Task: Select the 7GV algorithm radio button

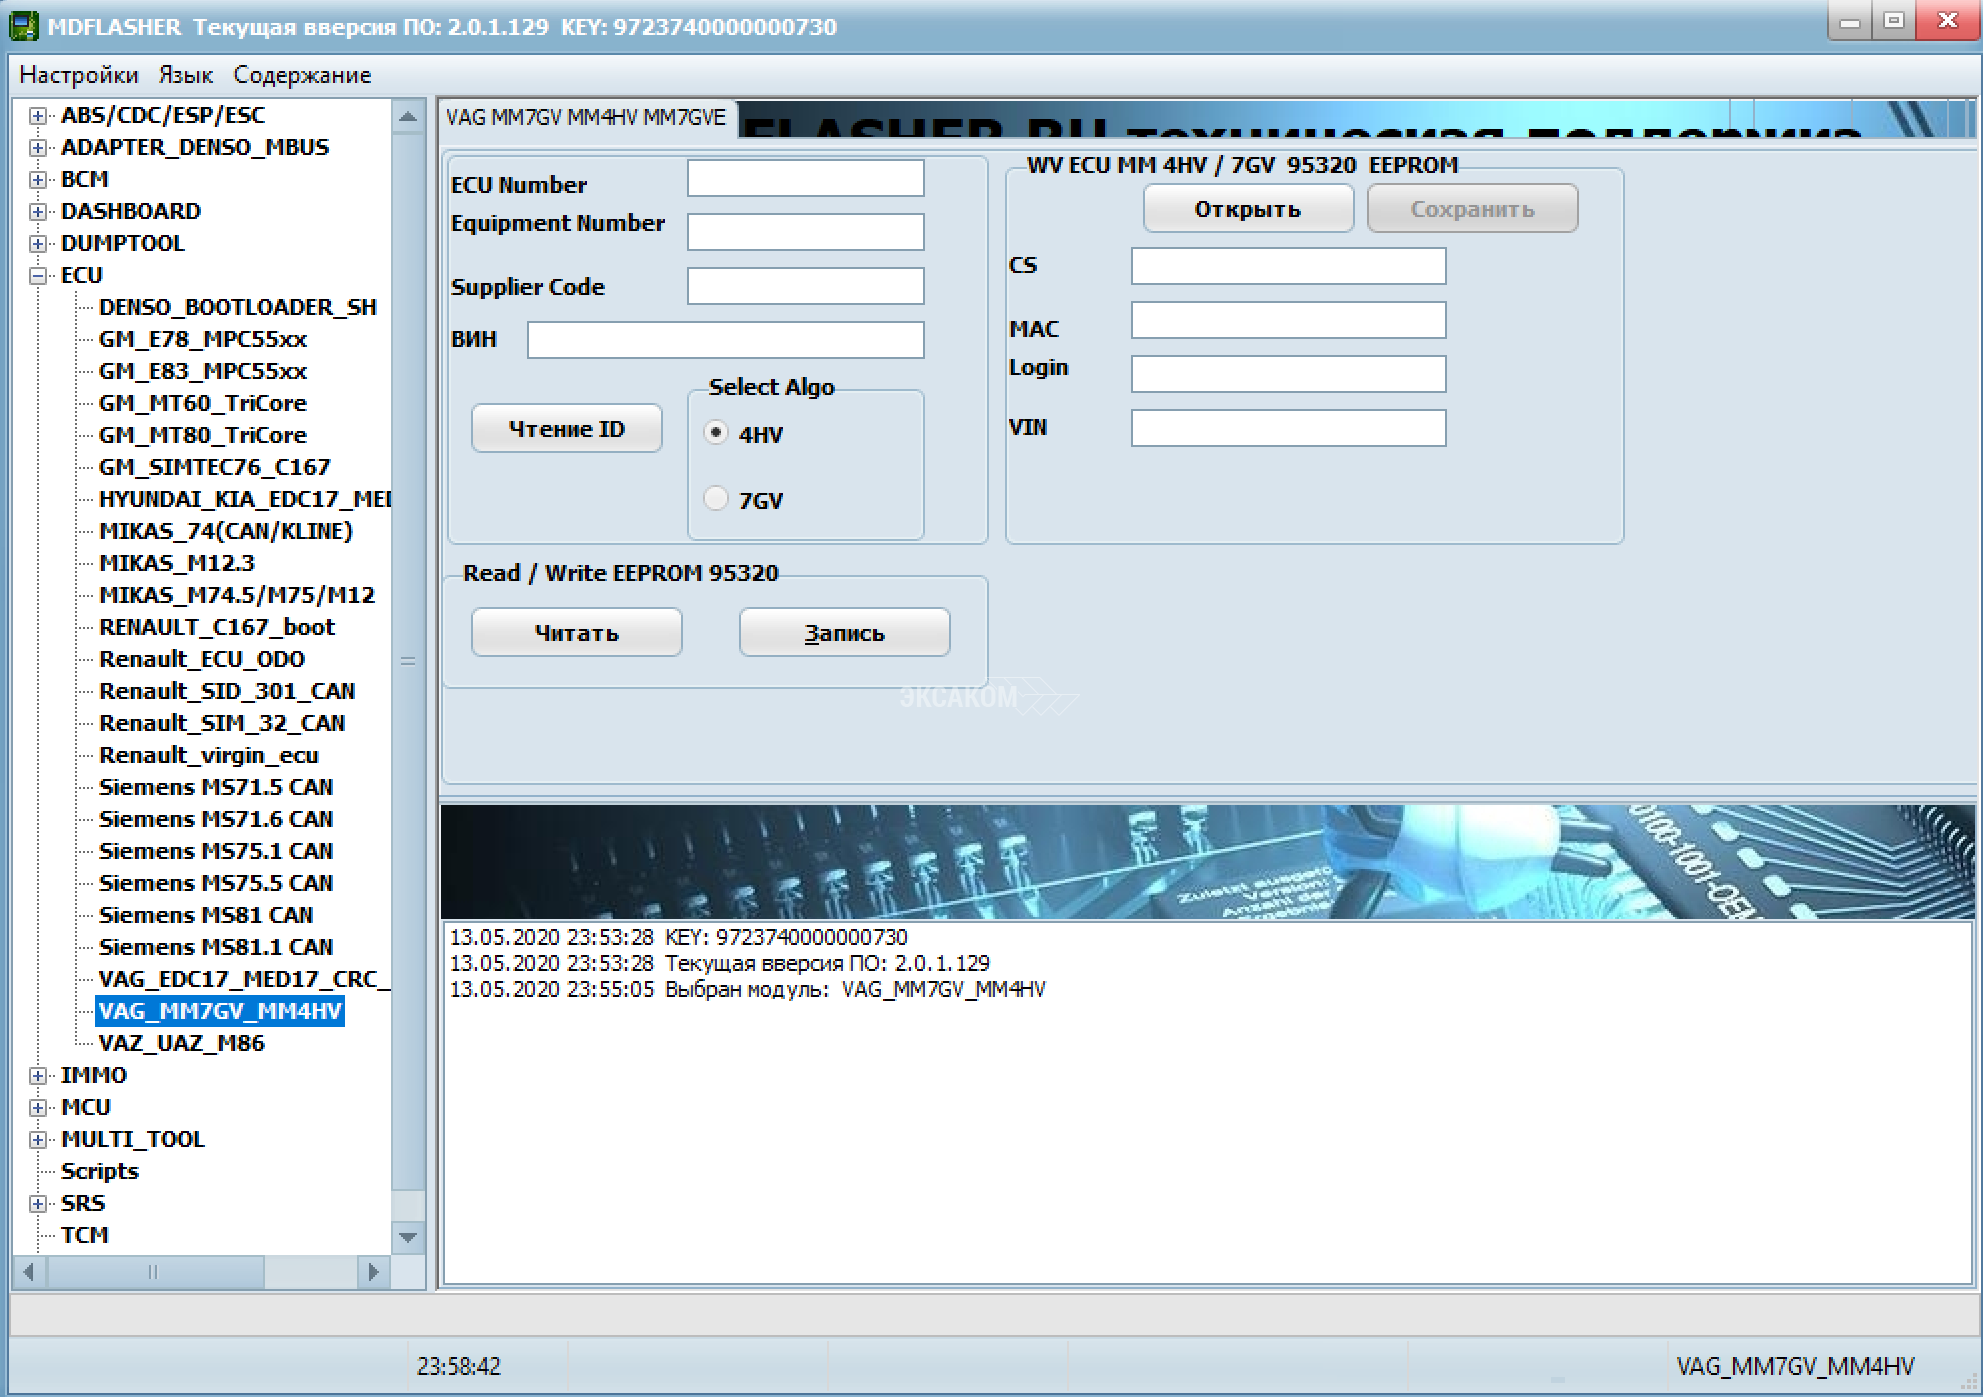Action: tap(716, 498)
